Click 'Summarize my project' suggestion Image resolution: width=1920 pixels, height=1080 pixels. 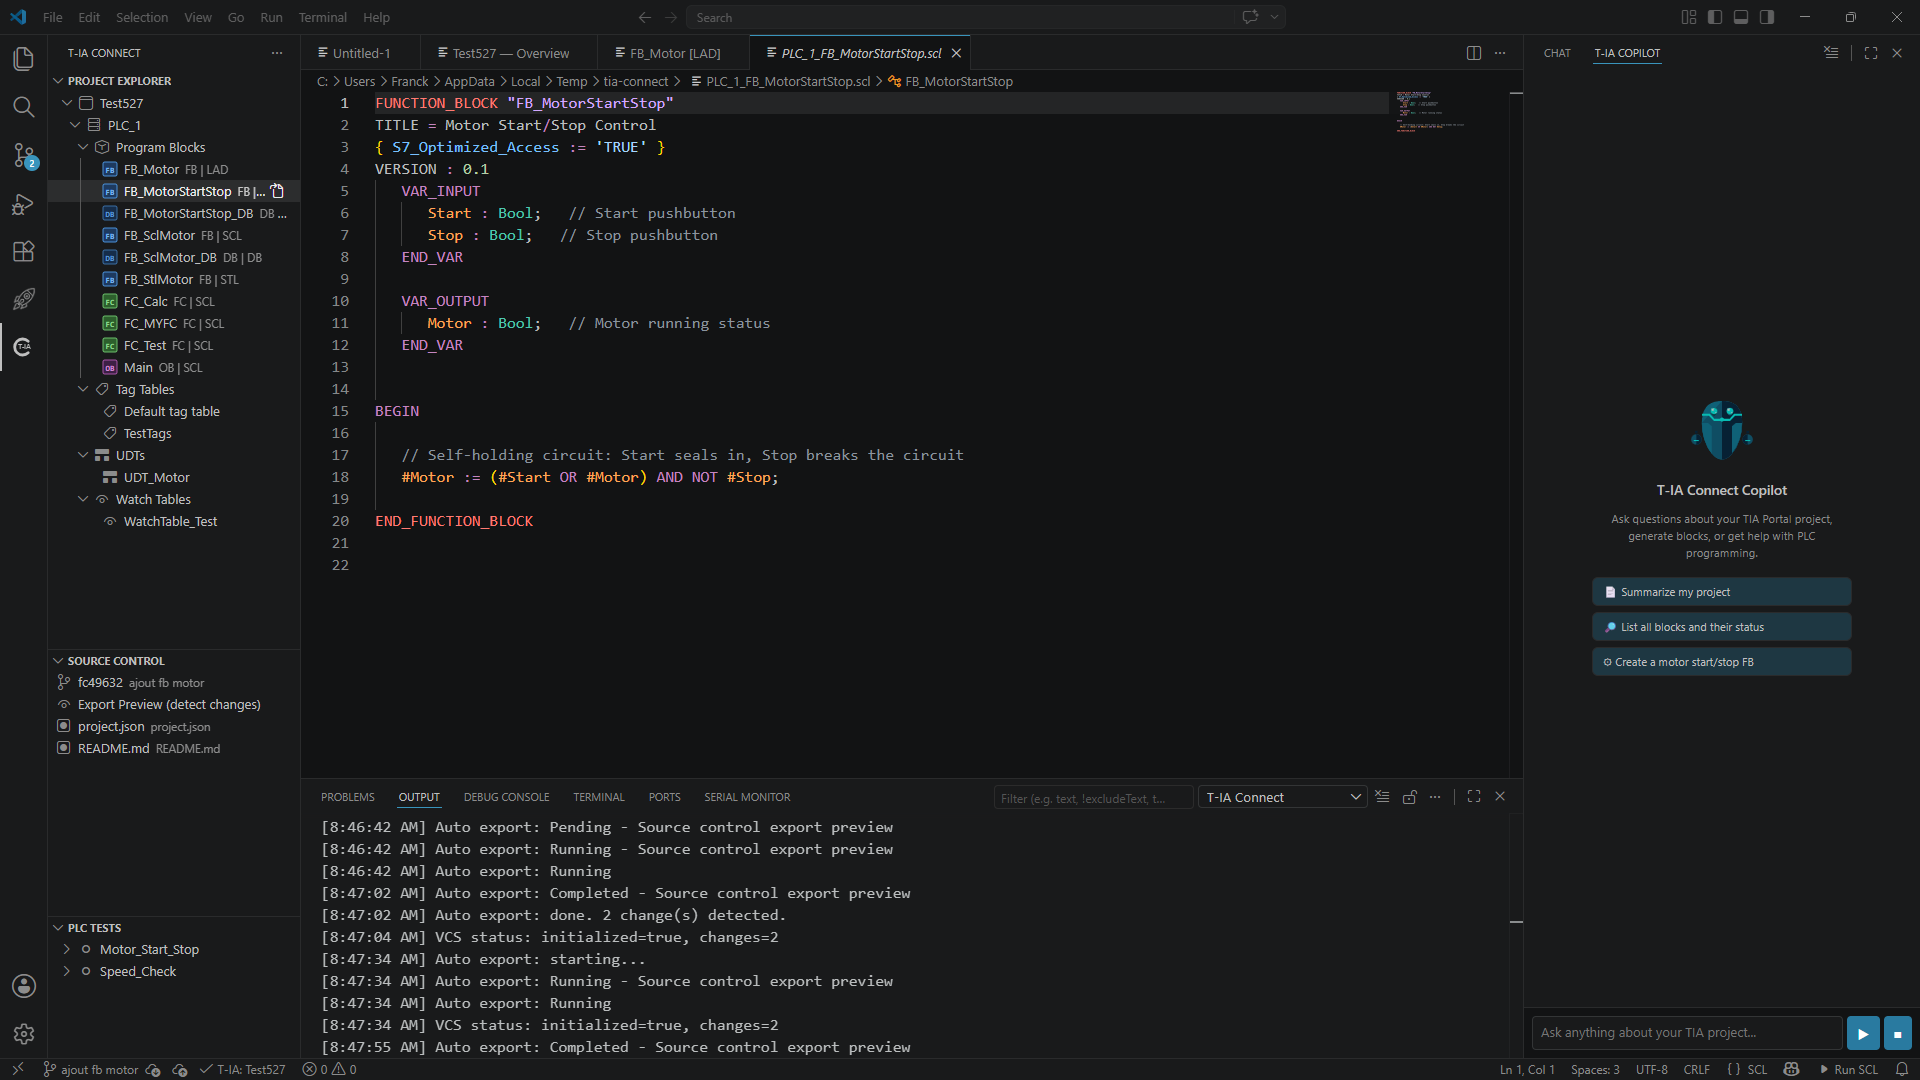pos(1721,592)
